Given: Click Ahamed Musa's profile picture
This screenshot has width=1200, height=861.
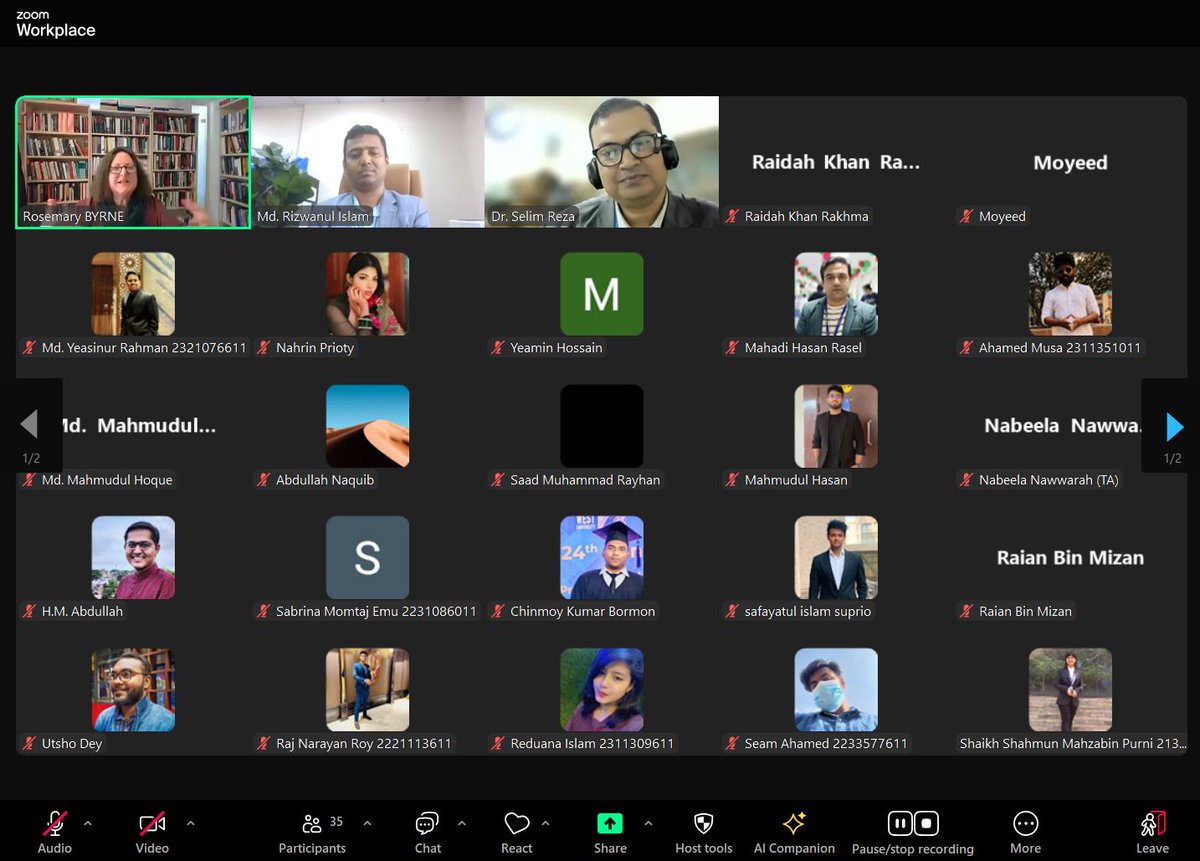Looking at the screenshot, I should 1070,293.
